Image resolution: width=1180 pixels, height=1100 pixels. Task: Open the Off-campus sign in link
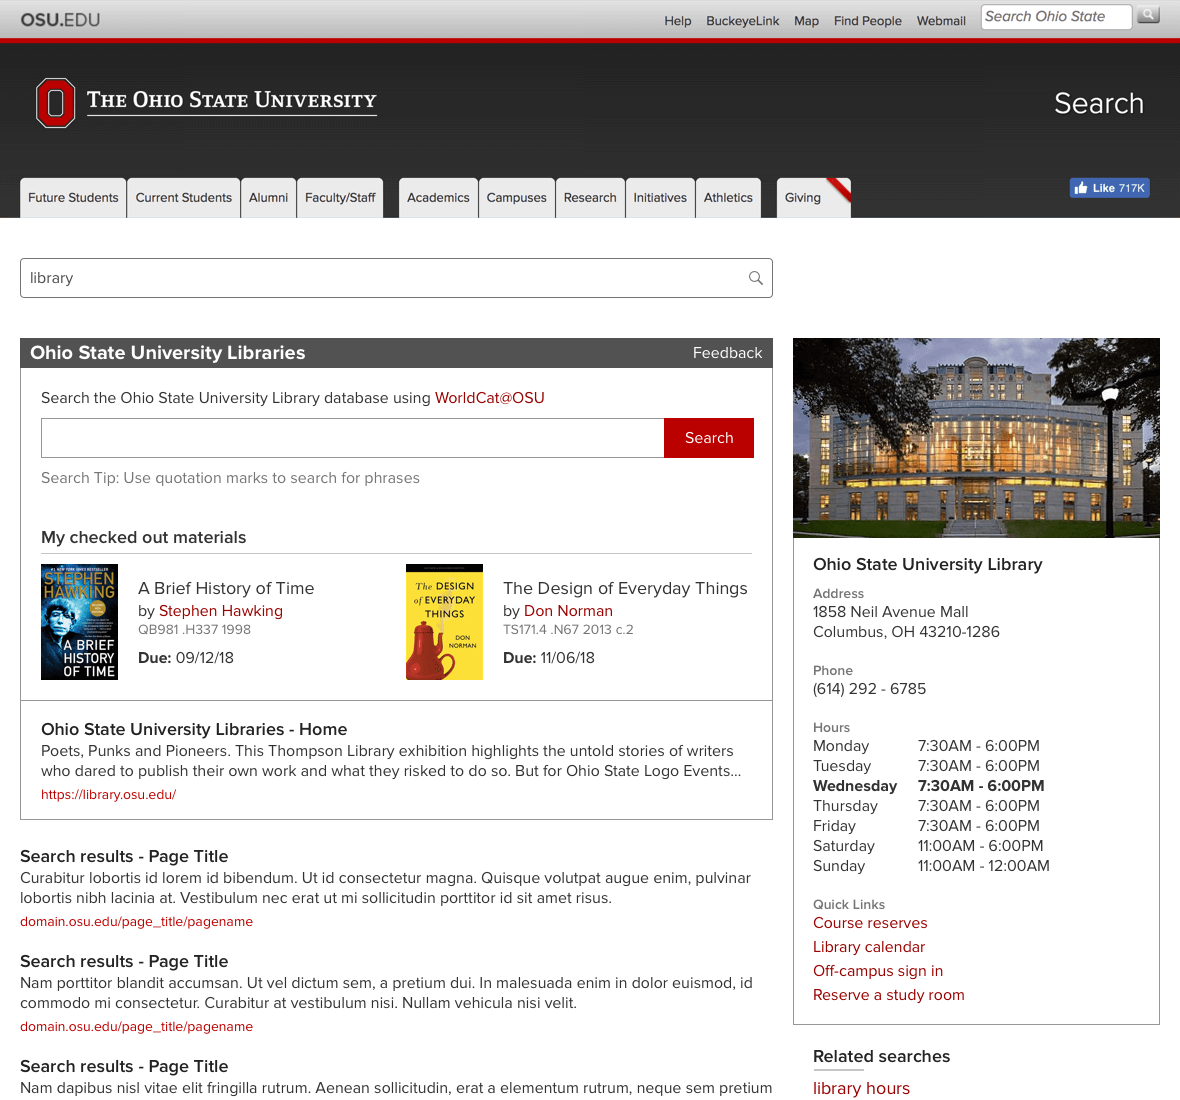(877, 971)
